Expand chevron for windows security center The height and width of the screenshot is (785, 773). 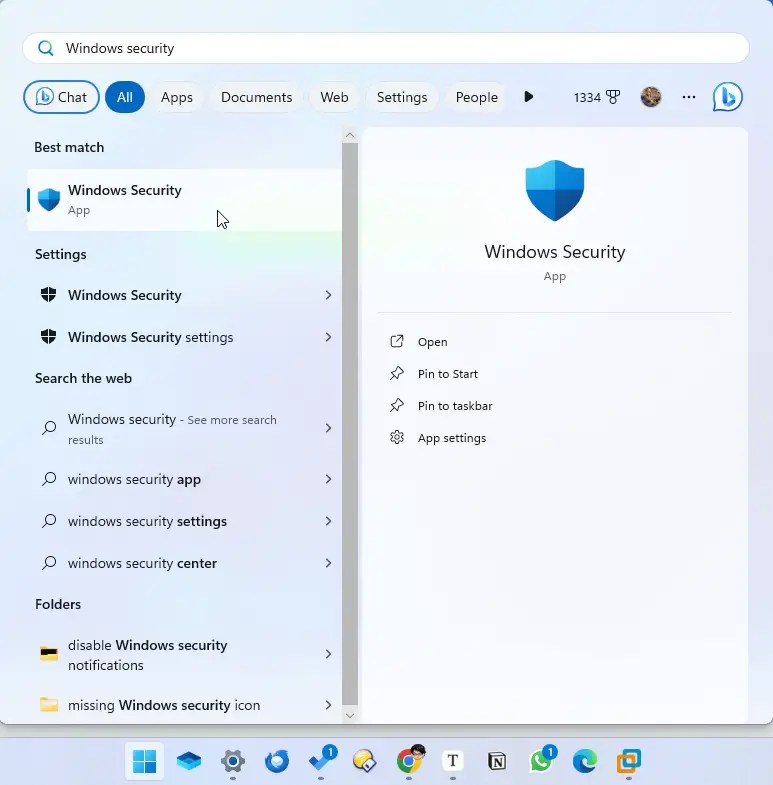coord(328,563)
